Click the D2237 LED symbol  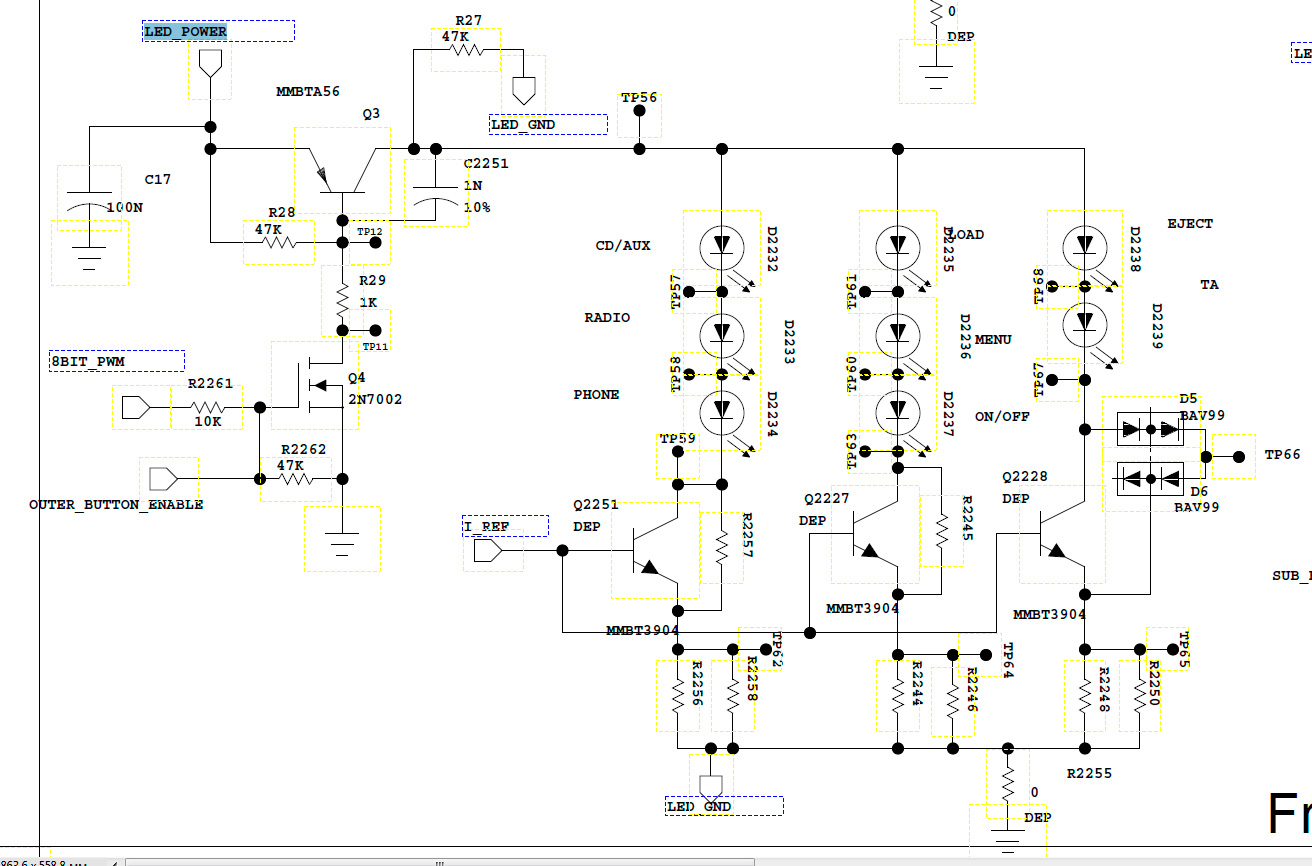pyautogui.click(x=897, y=412)
